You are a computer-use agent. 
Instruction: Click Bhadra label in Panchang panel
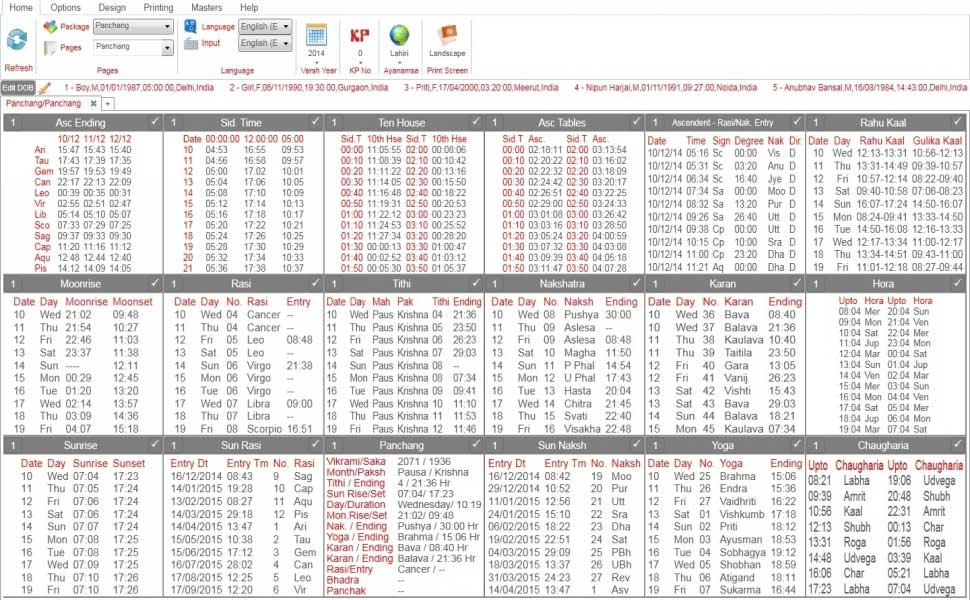[x=343, y=580]
